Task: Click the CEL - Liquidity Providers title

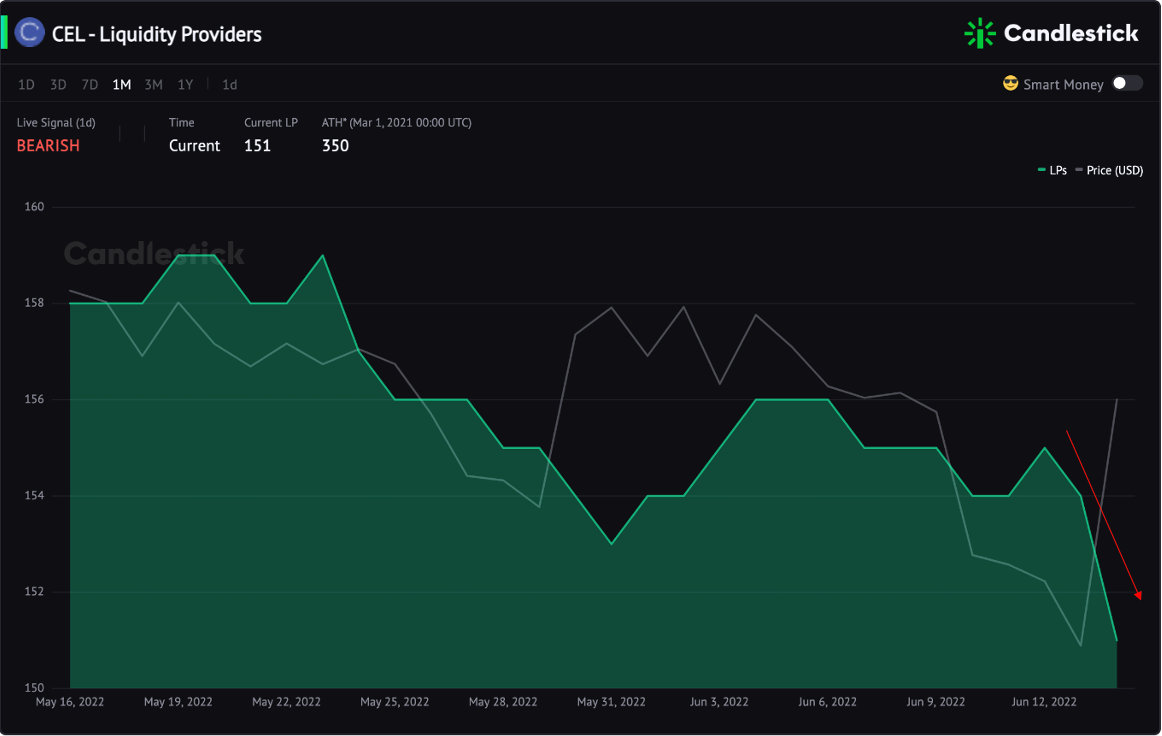Action: (x=156, y=34)
